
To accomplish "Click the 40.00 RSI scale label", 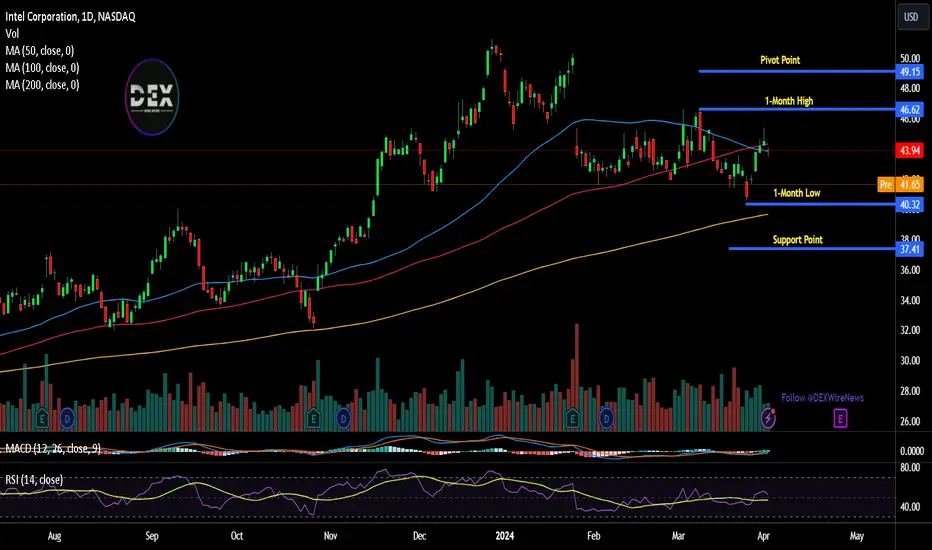I will click(x=910, y=507).
